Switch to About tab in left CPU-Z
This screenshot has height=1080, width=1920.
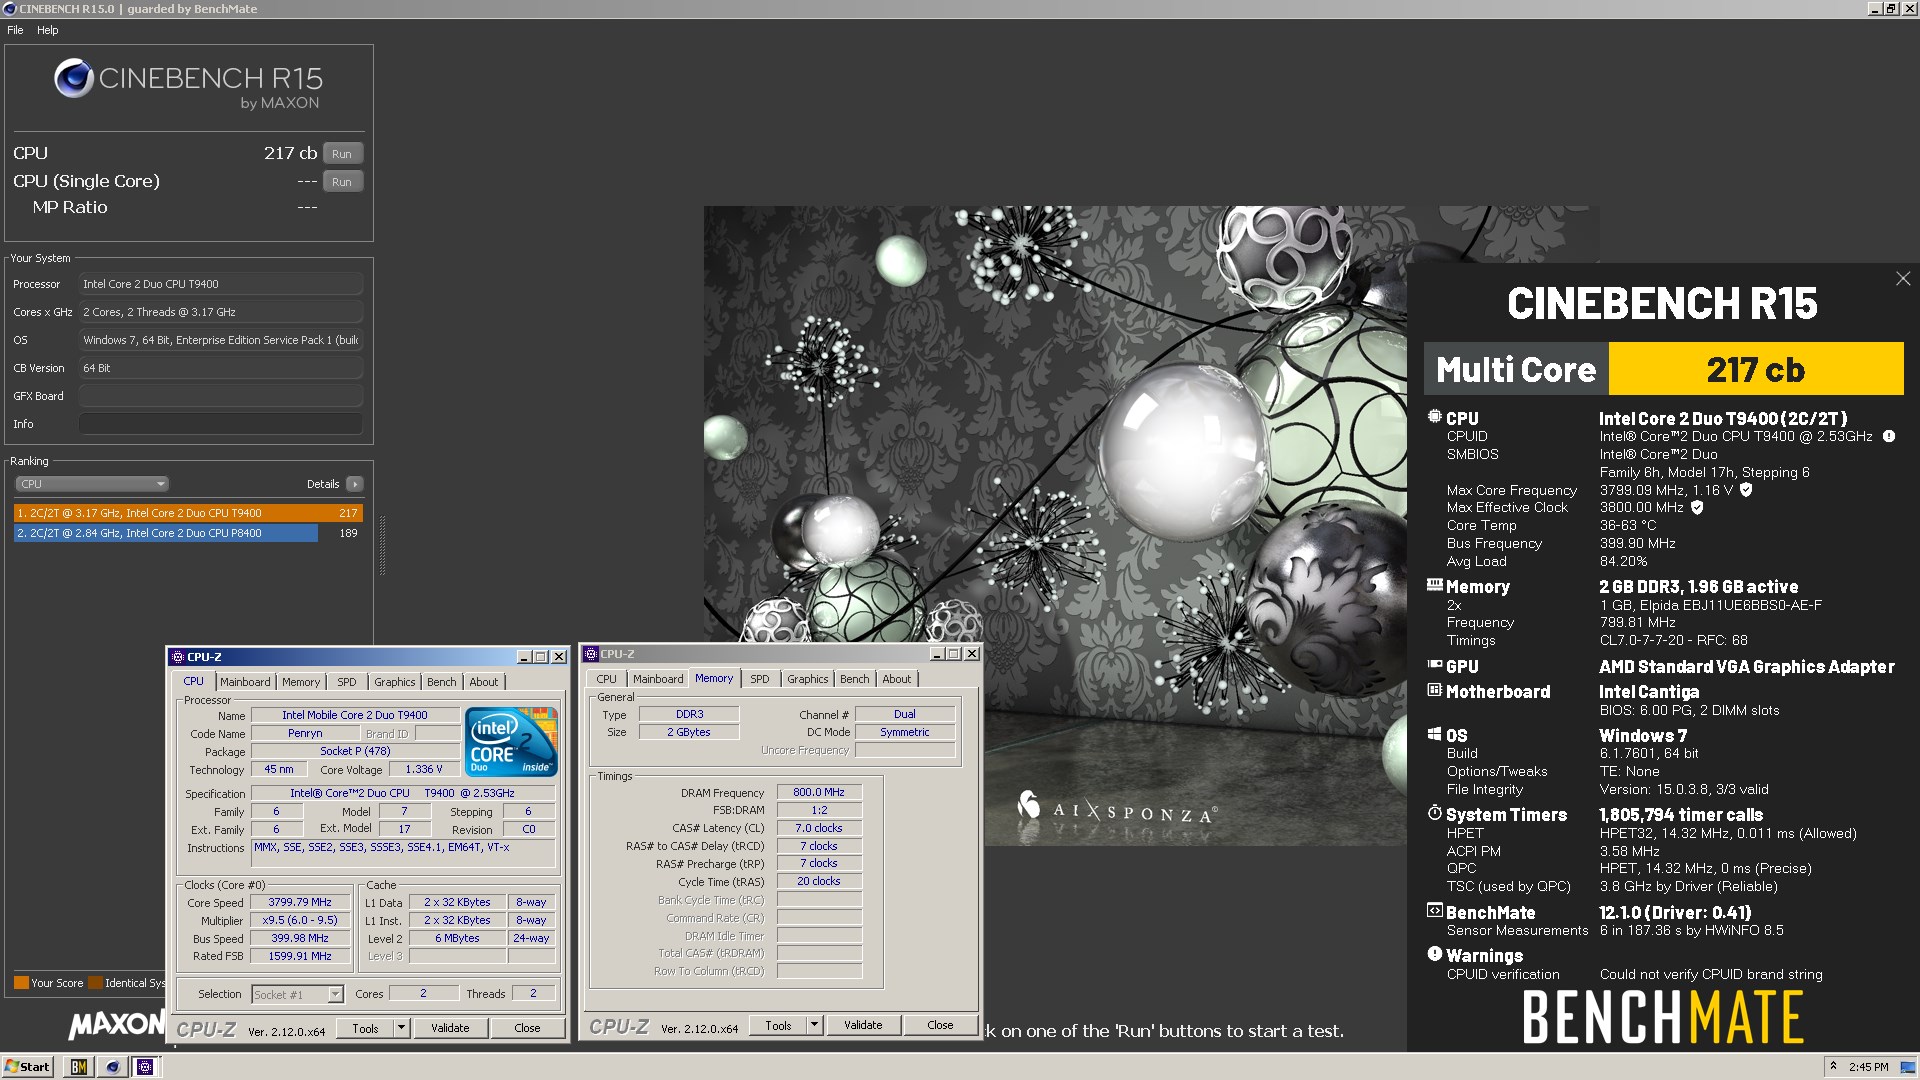pos(484,682)
